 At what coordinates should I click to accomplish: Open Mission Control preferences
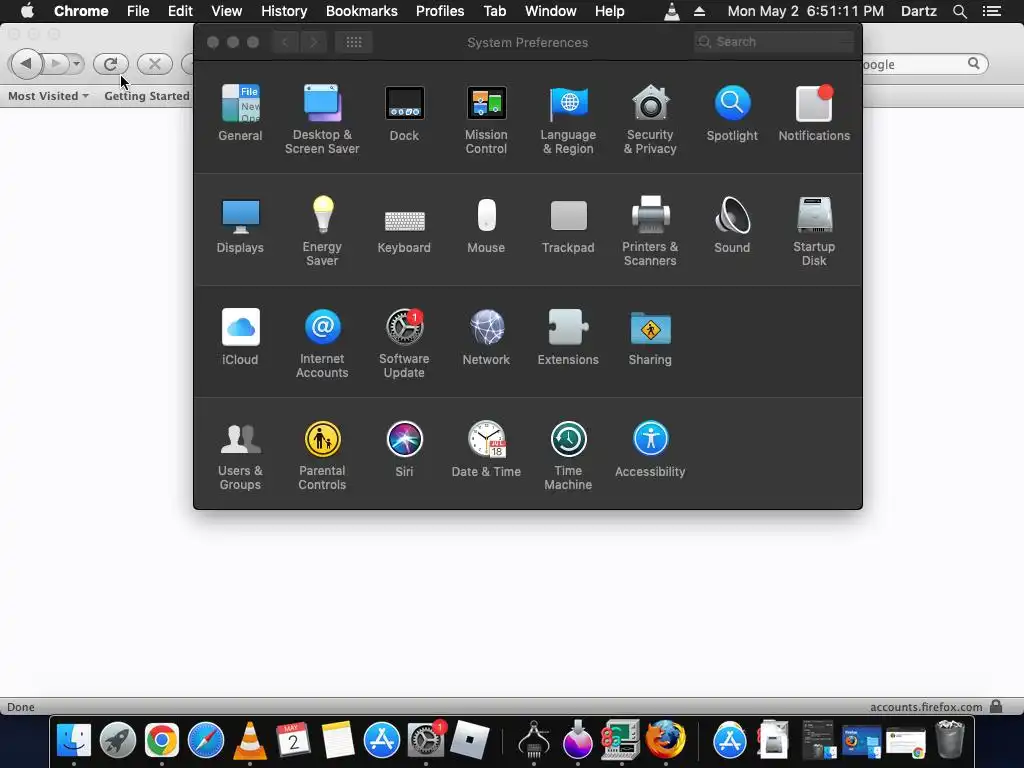(x=486, y=119)
